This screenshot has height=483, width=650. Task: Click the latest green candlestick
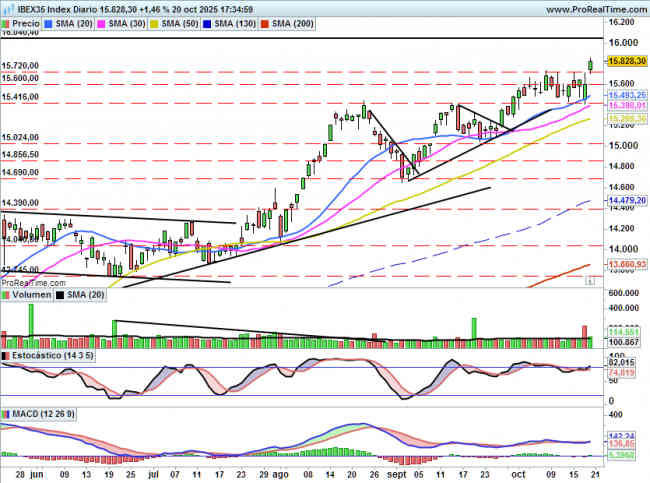(x=591, y=65)
